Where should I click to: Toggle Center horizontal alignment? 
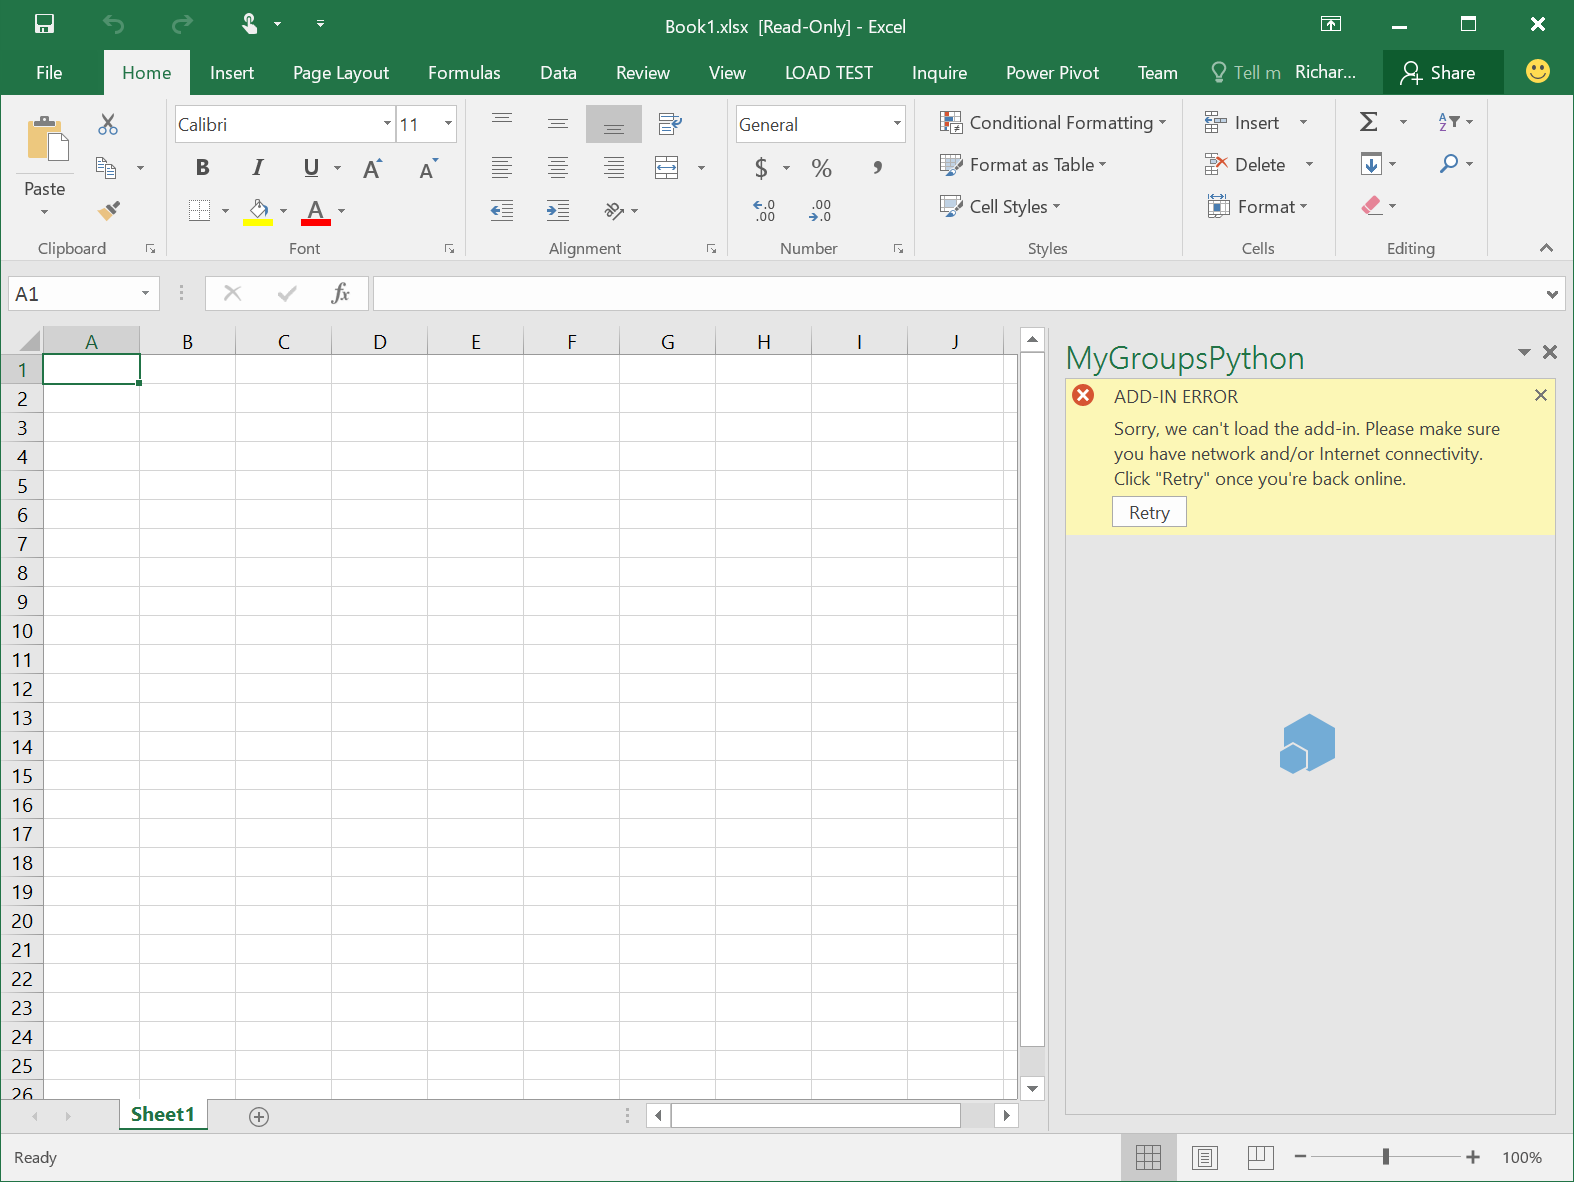point(558,167)
